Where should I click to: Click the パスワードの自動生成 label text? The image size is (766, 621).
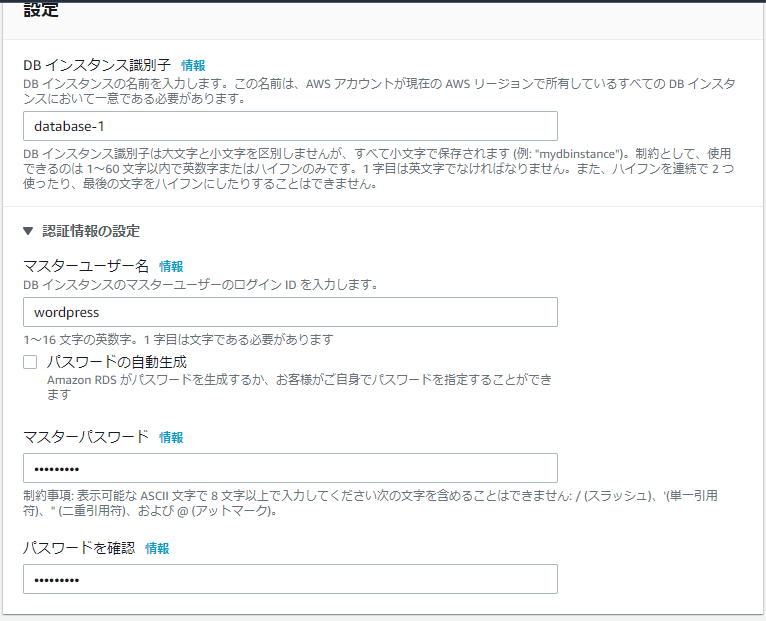[117, 362]
